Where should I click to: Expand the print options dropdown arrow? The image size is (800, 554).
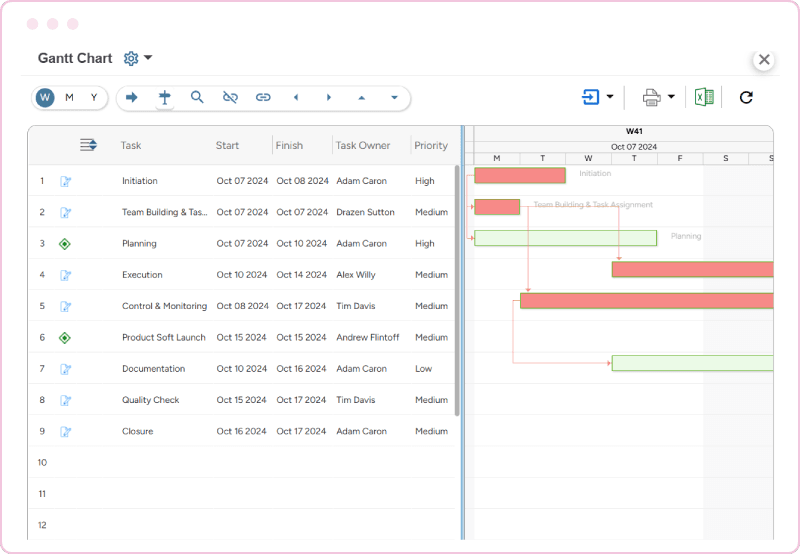tap(671, 97)
